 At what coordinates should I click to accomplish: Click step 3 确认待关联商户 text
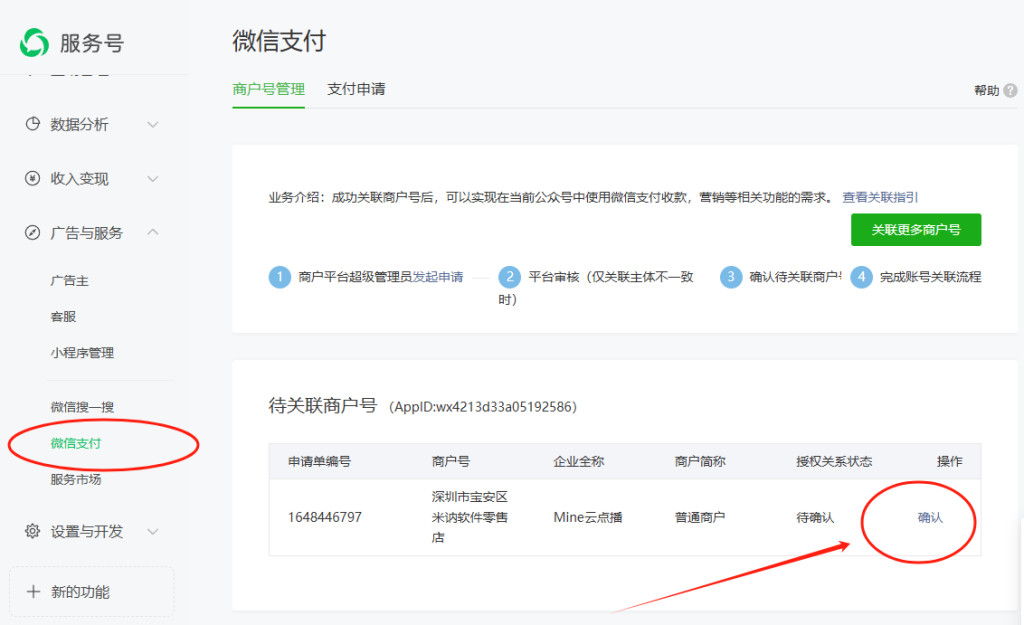click(795, 277)
